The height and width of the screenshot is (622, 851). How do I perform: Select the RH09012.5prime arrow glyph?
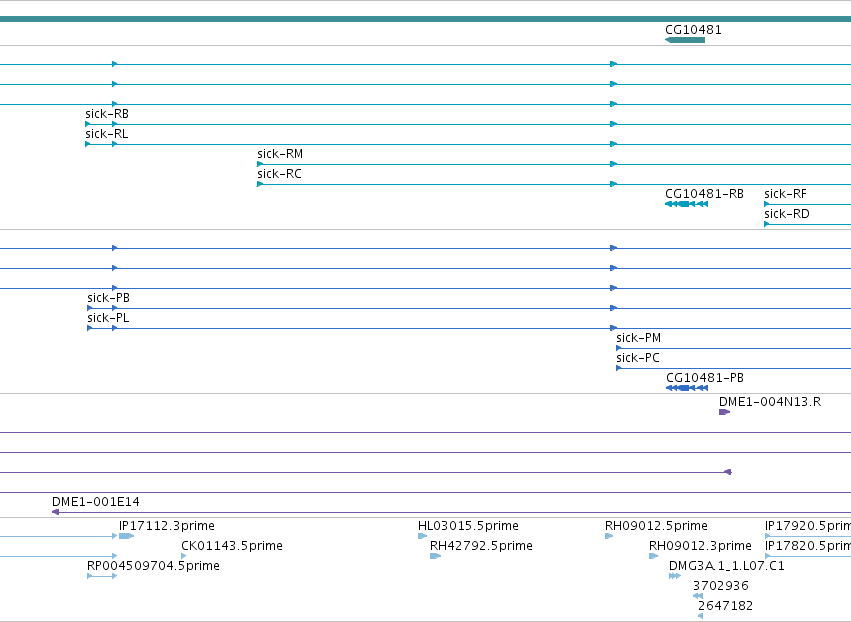pyautogui.click(x=609, y=536)
